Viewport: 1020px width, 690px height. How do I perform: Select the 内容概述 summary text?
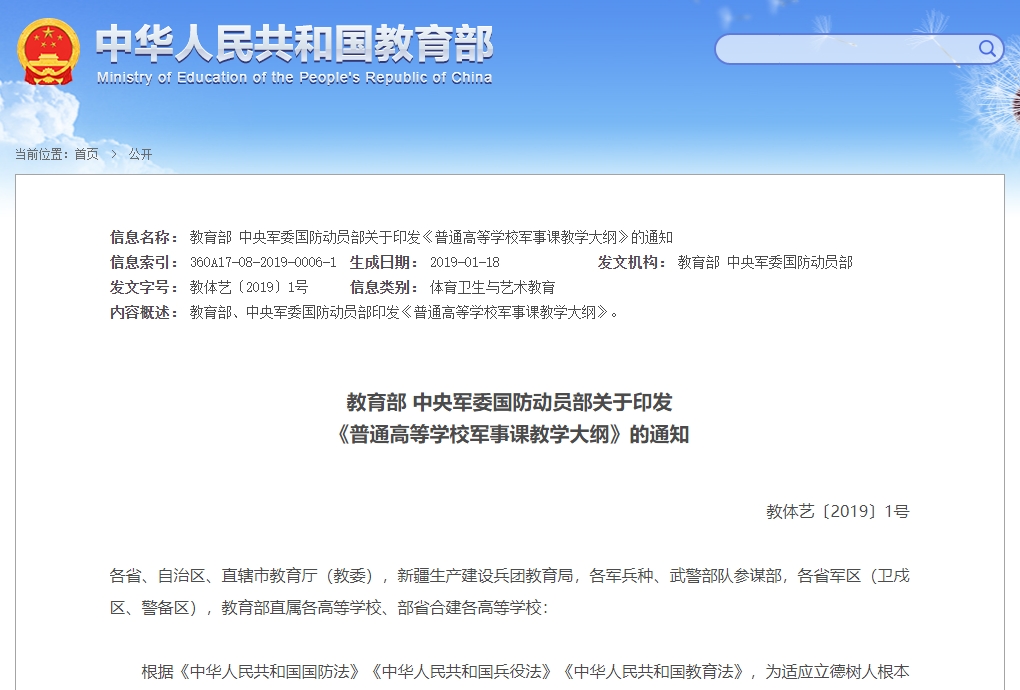[404, 313]
